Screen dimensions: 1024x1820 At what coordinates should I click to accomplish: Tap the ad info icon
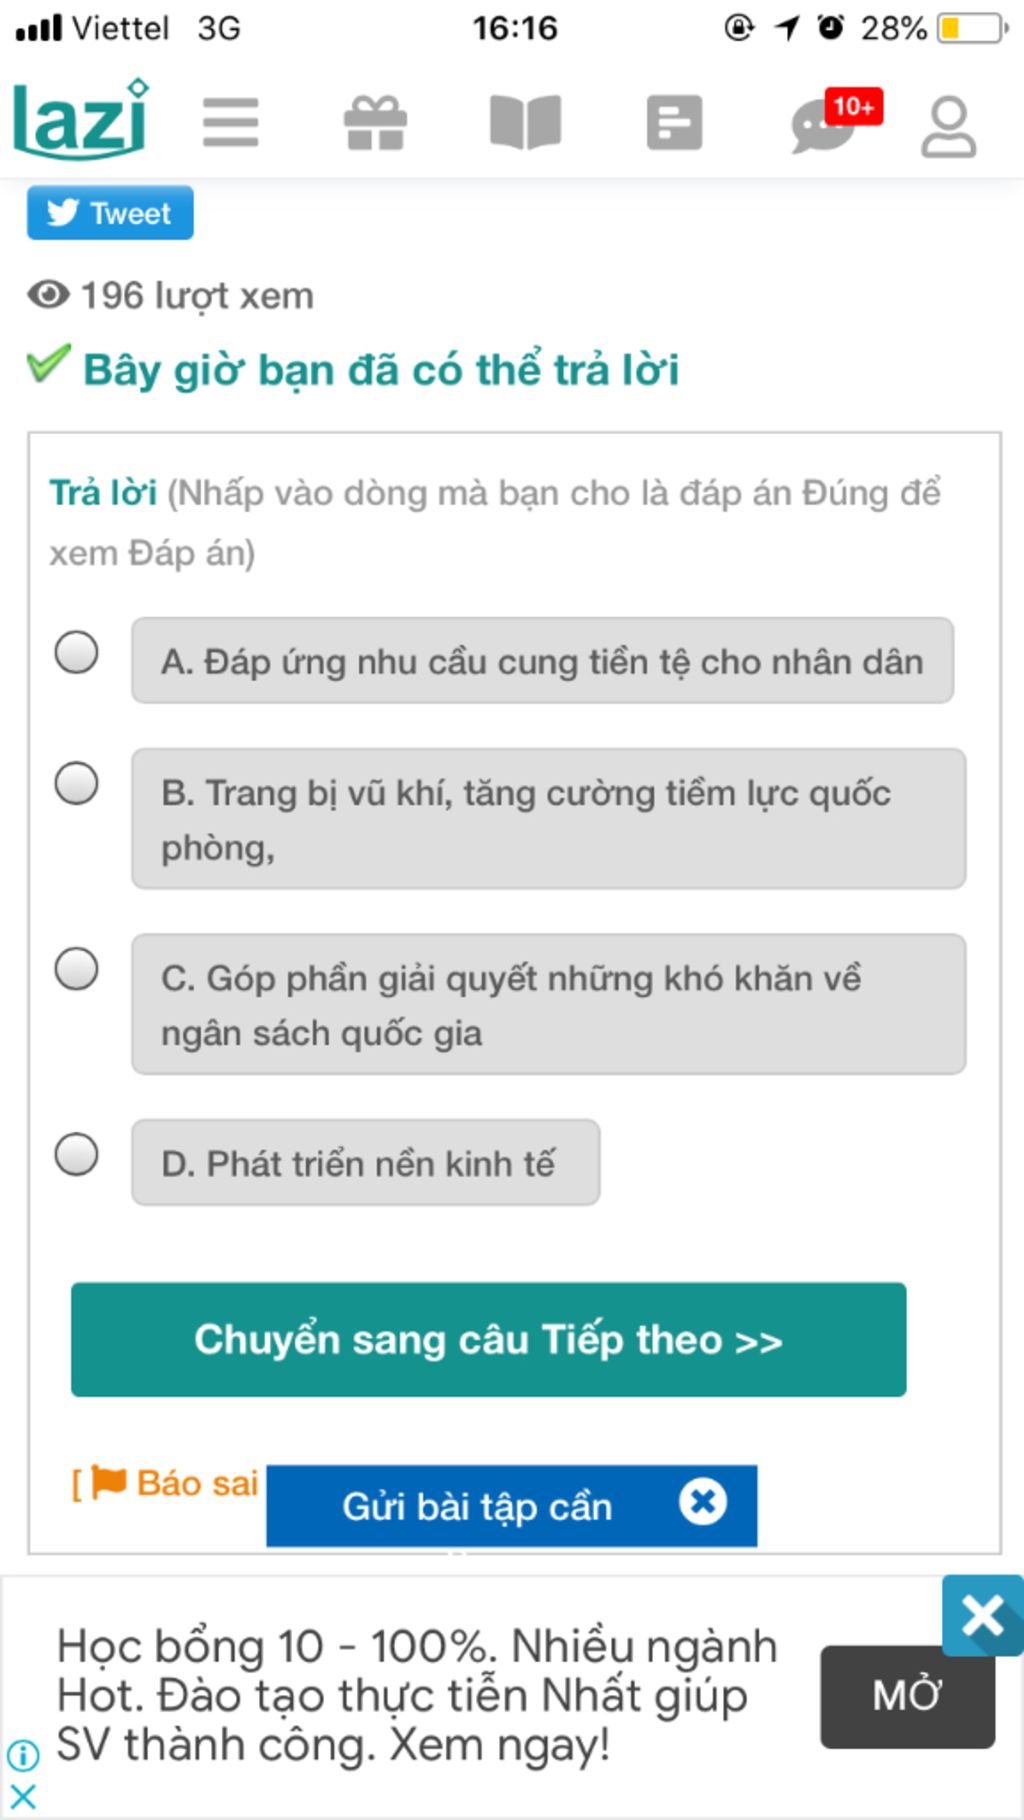pos(22,1754)
